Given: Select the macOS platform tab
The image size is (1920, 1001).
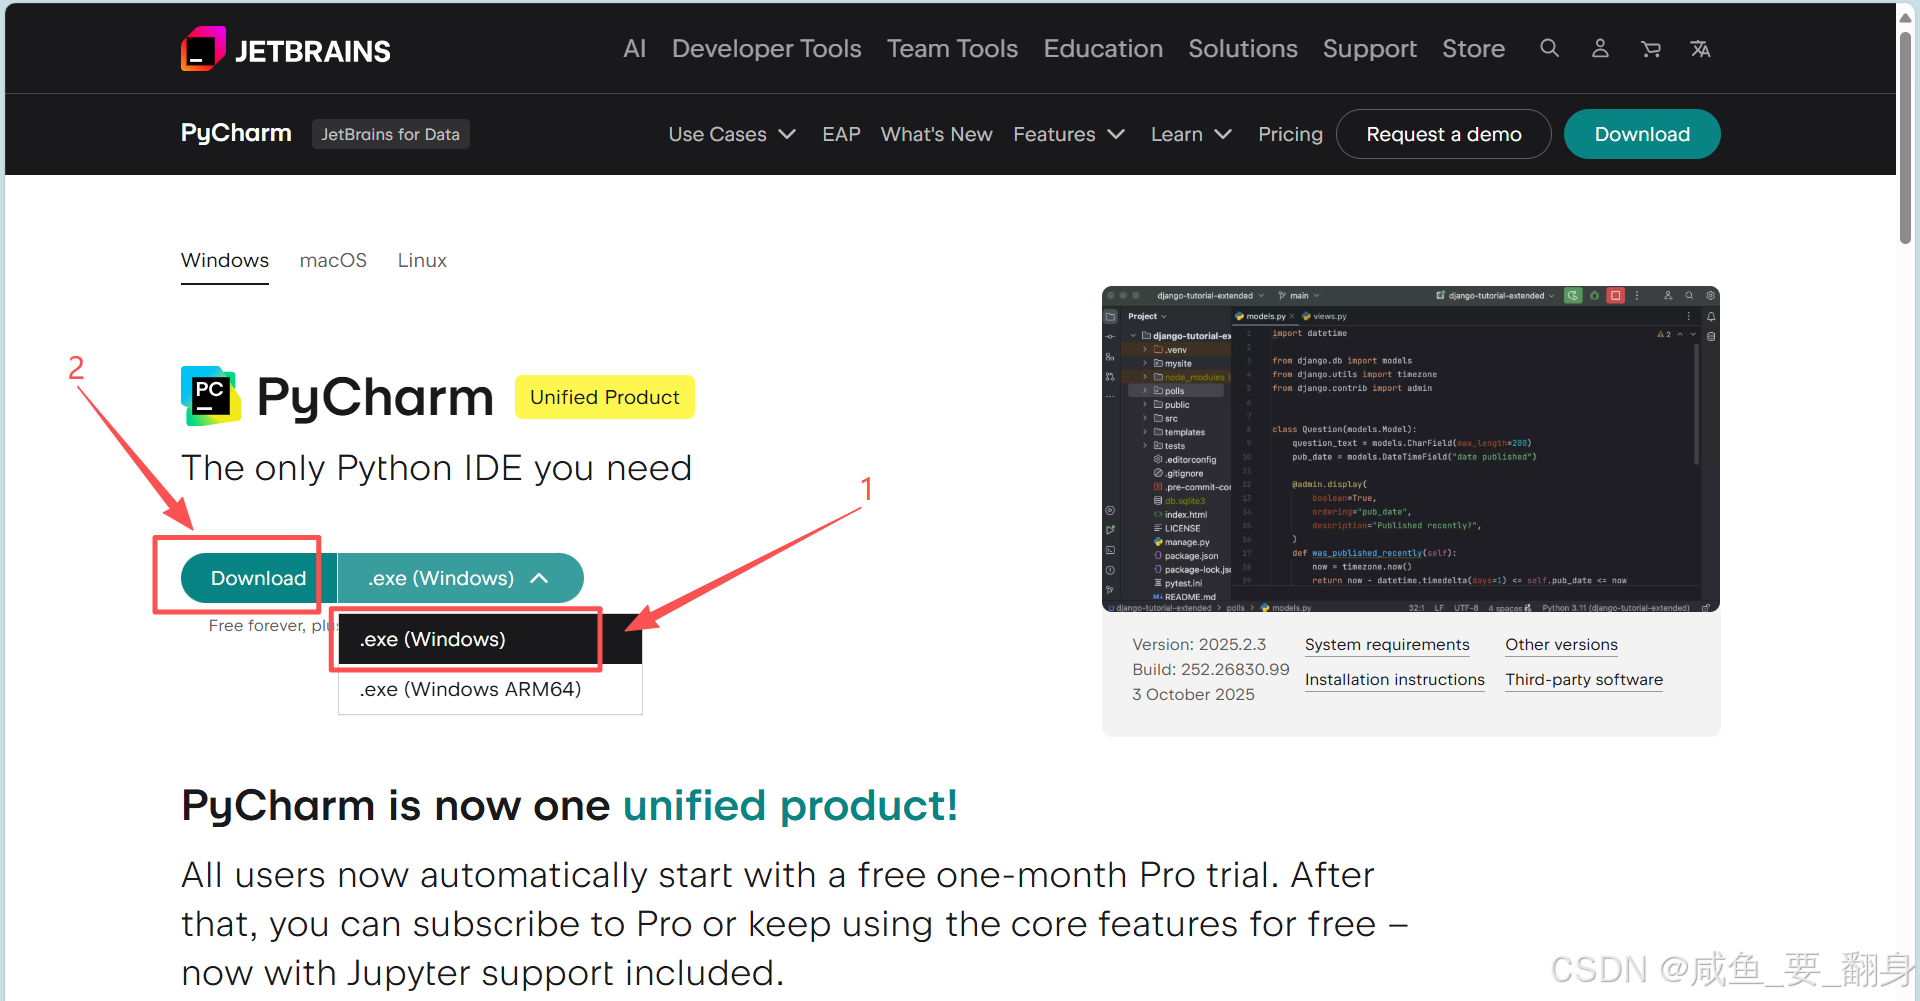Looking at the screenshot, I should pyautogui.click(x=333, y=261).
